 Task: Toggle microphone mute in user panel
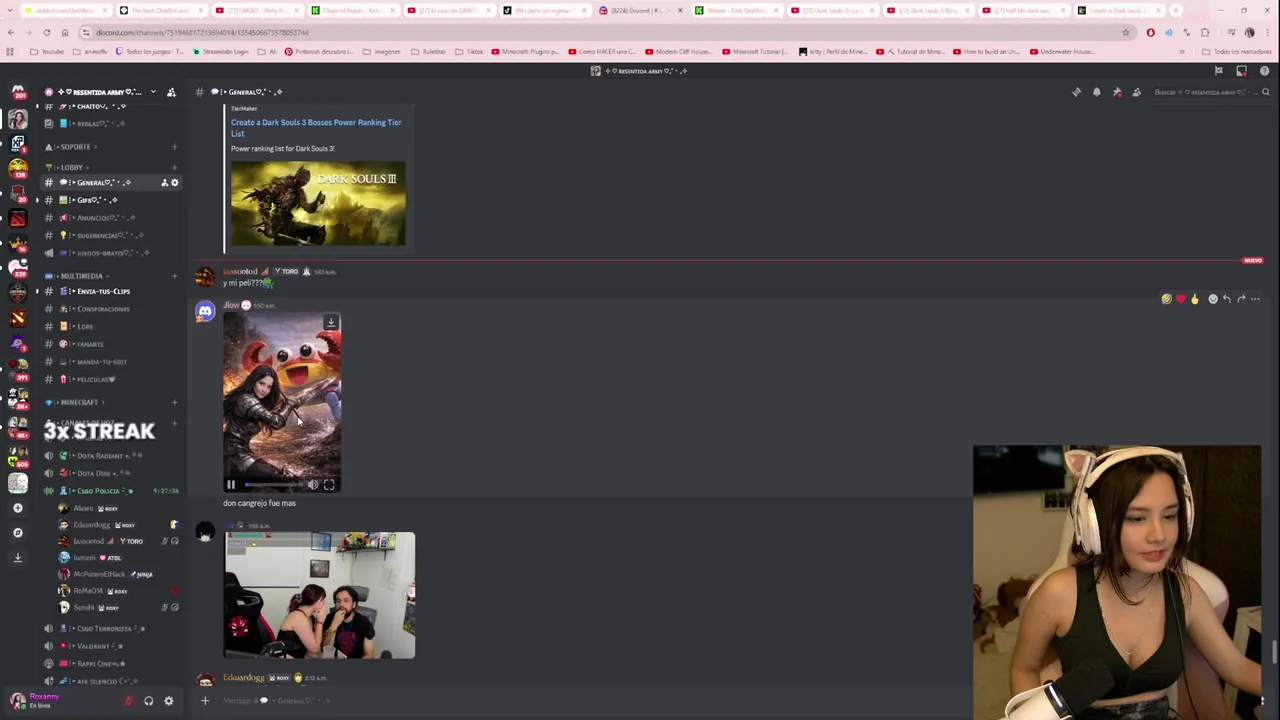(x=128, y=701)
